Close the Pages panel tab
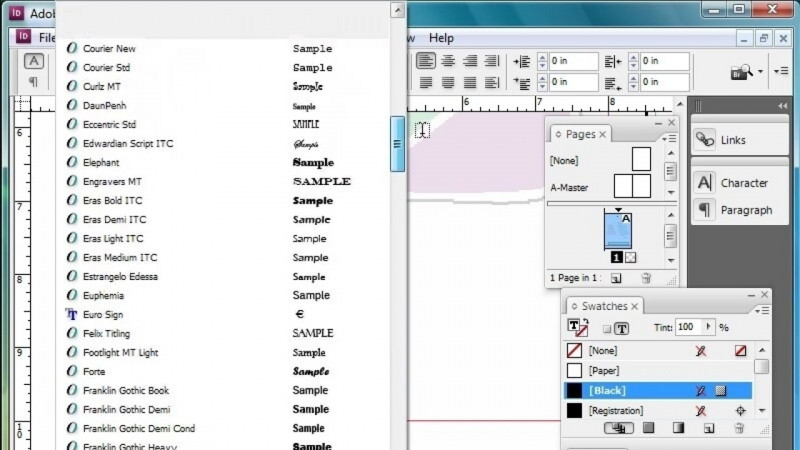800x450 pixels. click(x=603, y=134)
